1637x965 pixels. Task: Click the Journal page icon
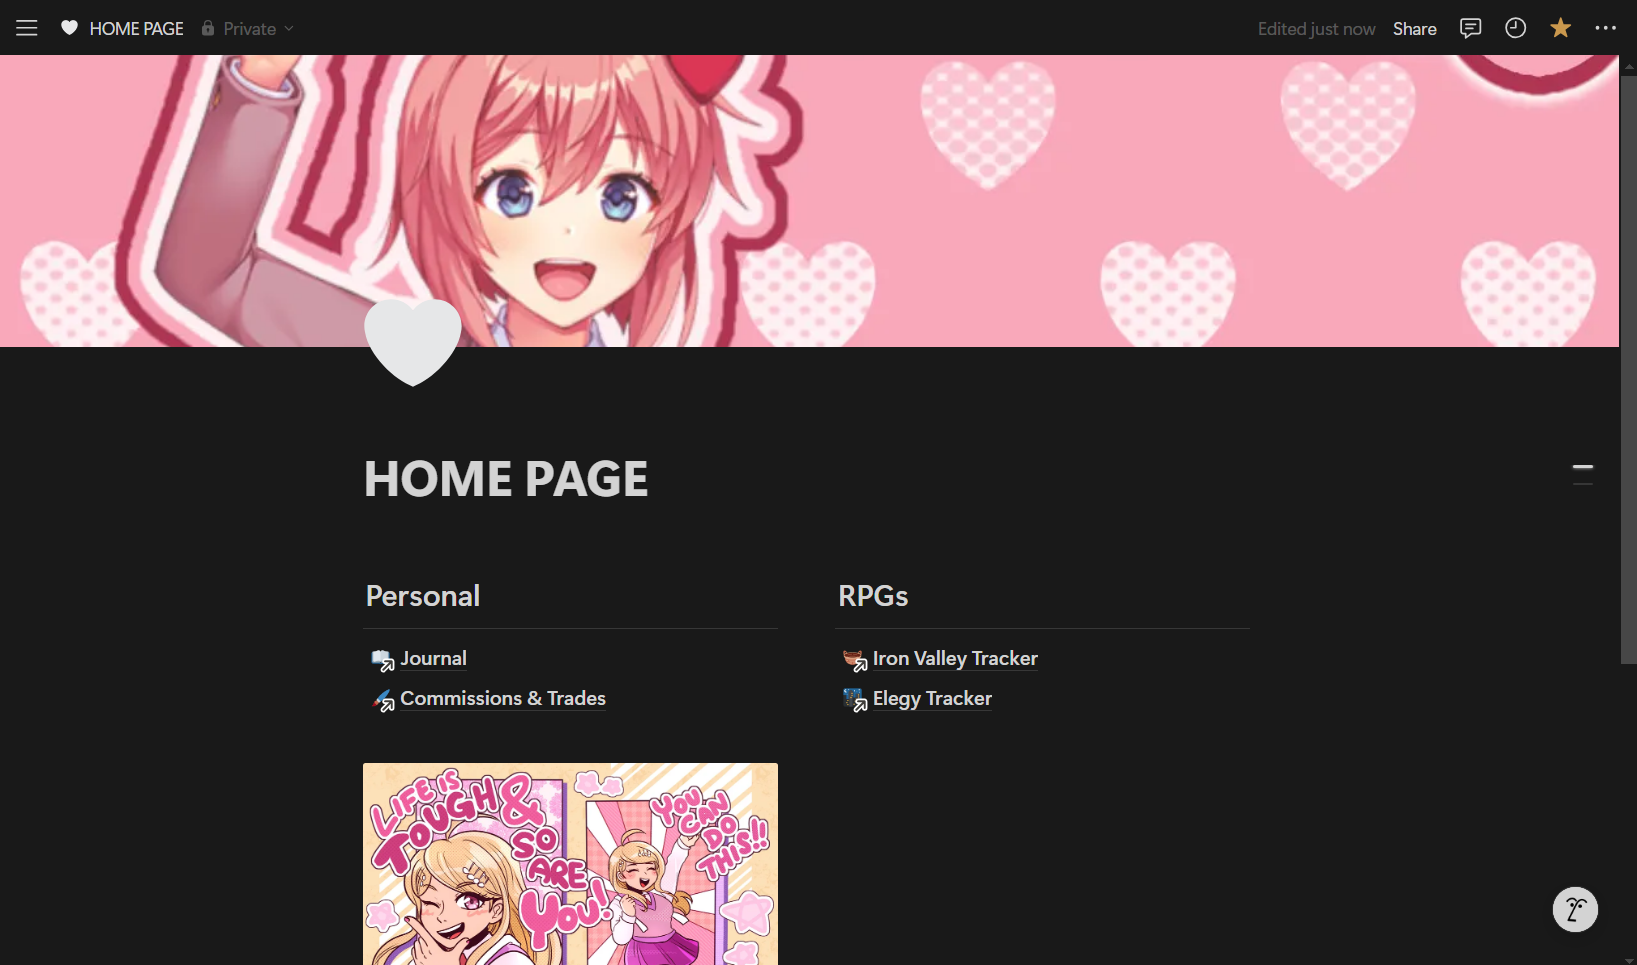(383, 660)
